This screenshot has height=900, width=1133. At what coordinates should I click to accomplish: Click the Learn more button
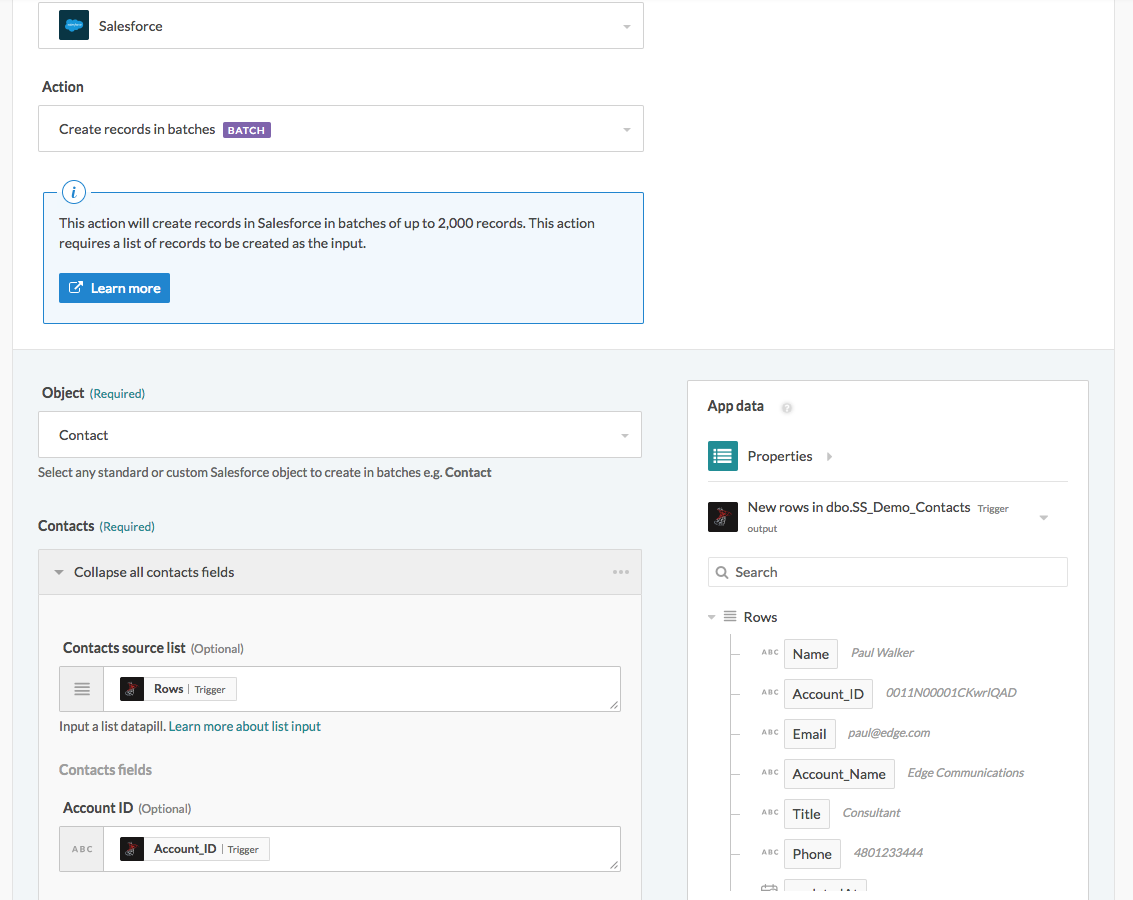pyautogui.click(x=114, y=287)
